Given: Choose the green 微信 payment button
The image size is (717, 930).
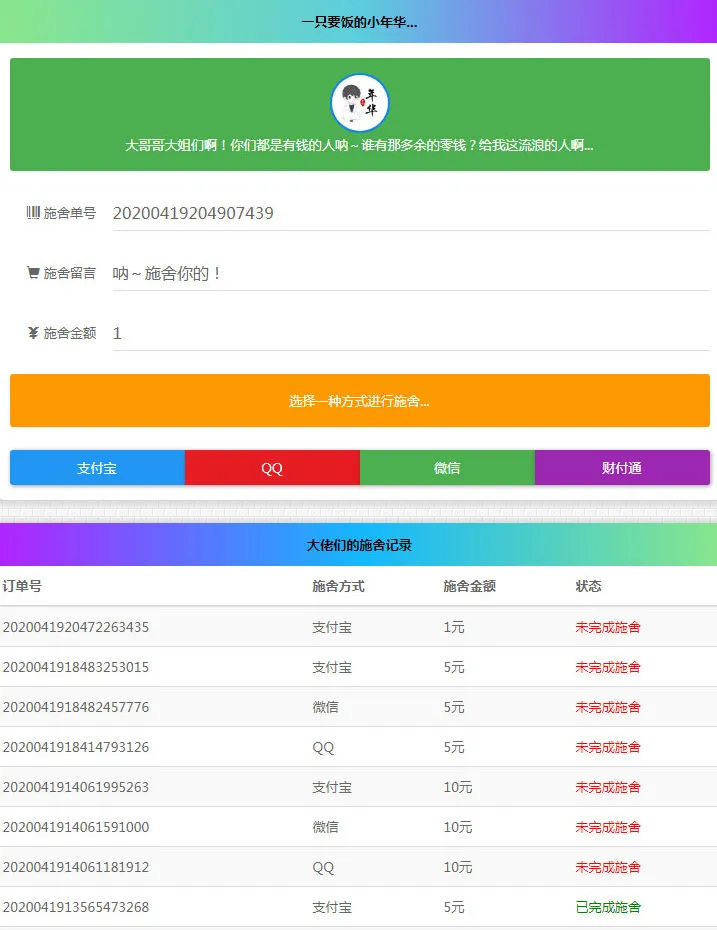Looking at the screenshot, I should click(447, 467).
